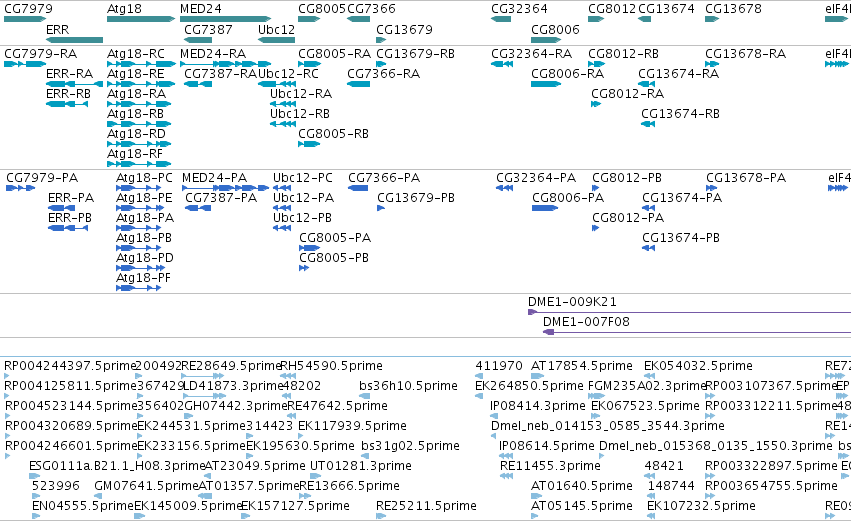Select the bs36h10.5prime EST label

[x=409, y=386]
